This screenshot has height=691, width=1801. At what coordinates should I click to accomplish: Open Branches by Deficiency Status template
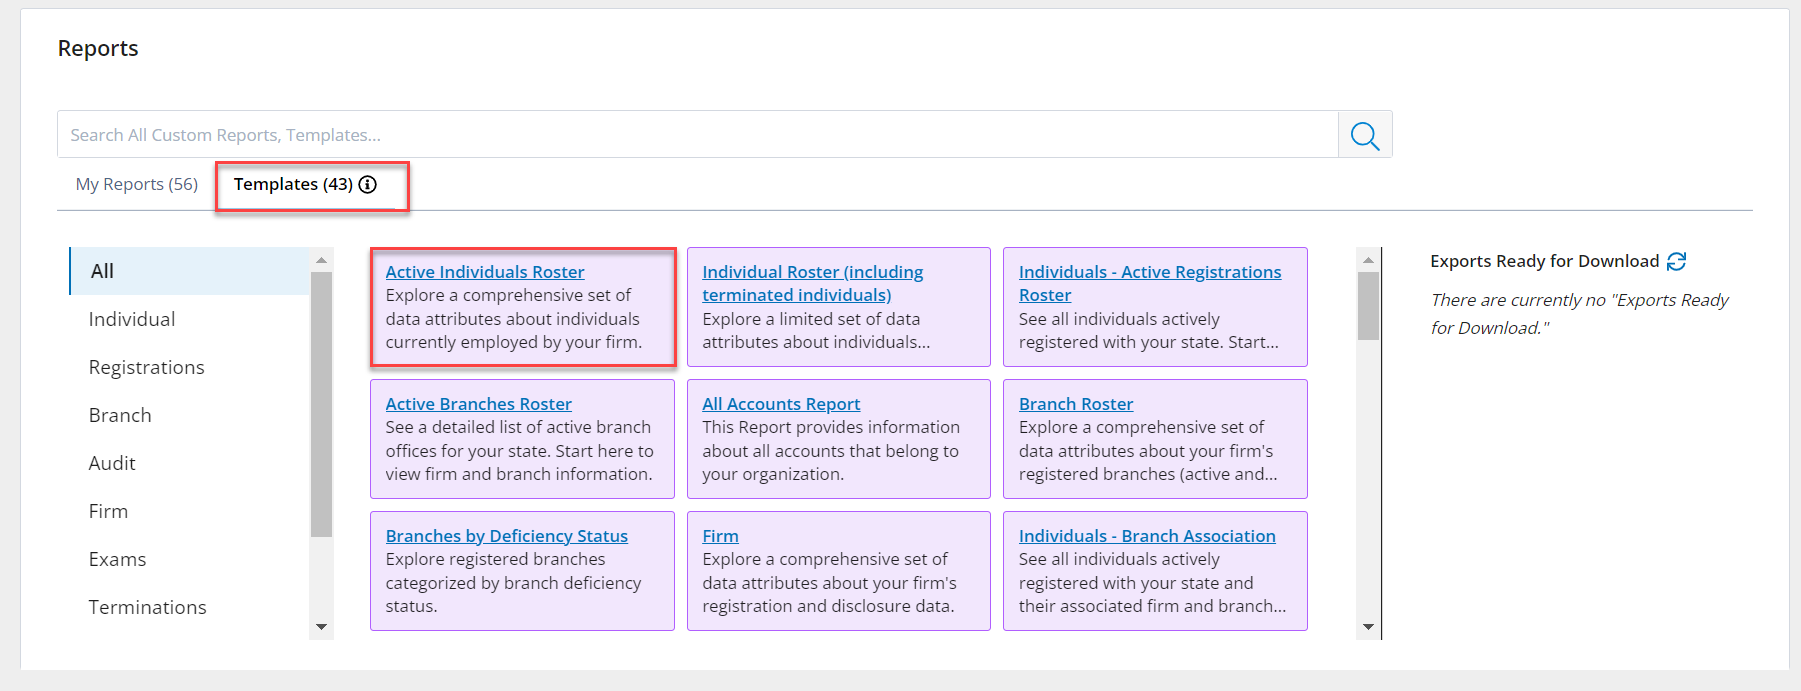click(507, 536)
